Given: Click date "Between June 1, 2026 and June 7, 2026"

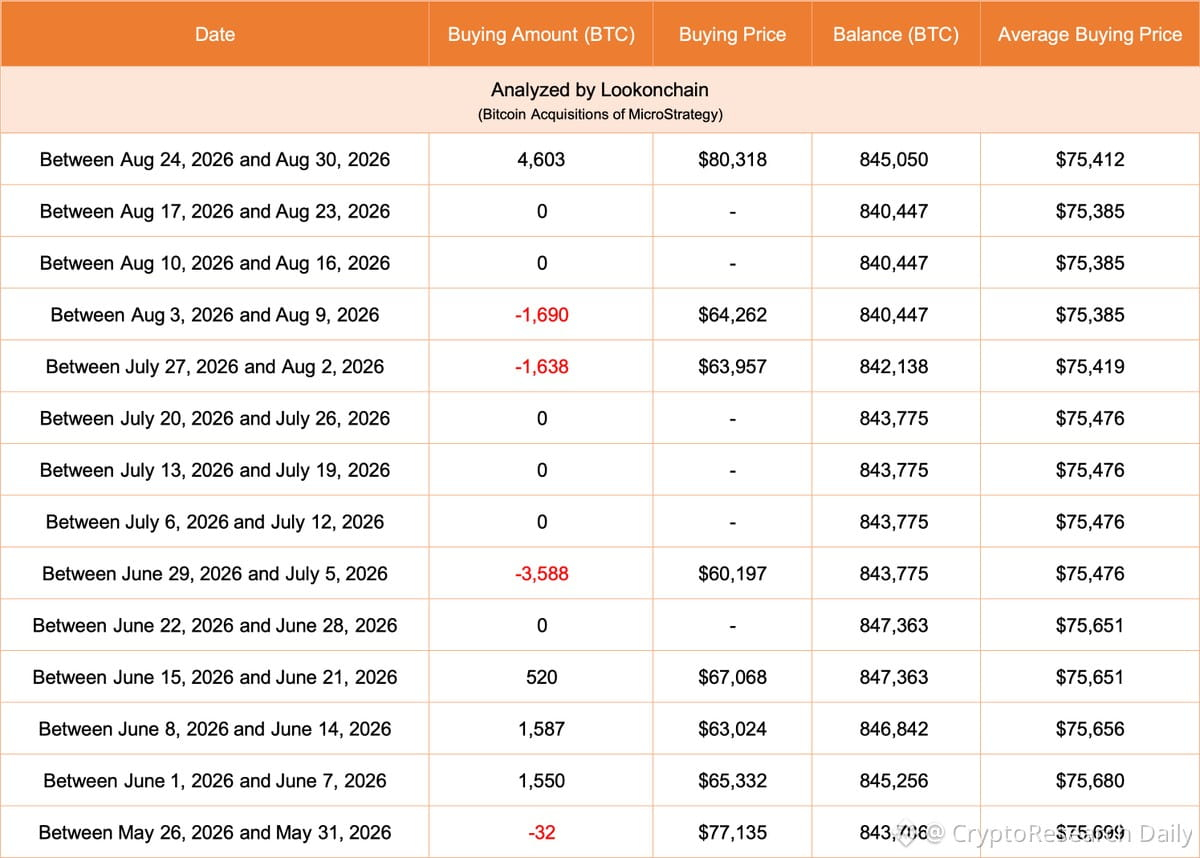Looking at the screenshot, I should 215,781.
